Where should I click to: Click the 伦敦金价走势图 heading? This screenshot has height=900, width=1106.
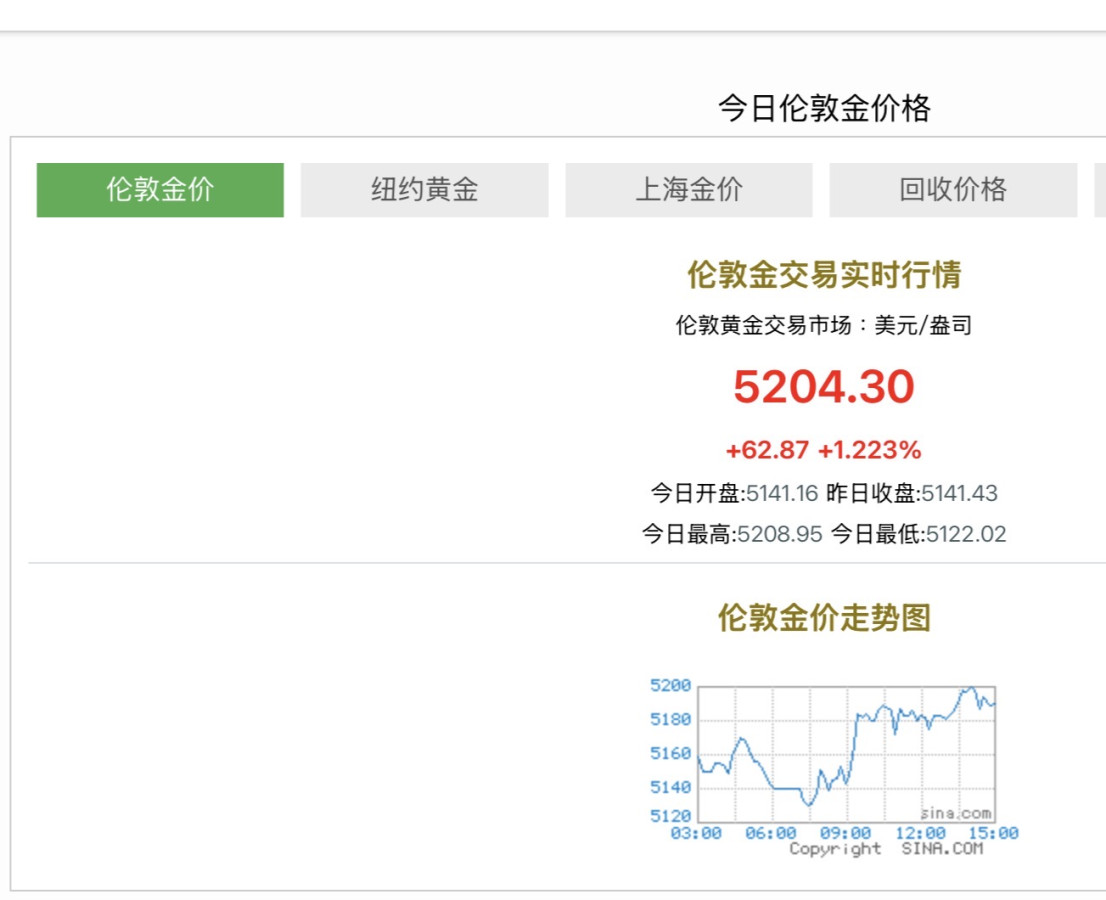(x=825, y=617)
